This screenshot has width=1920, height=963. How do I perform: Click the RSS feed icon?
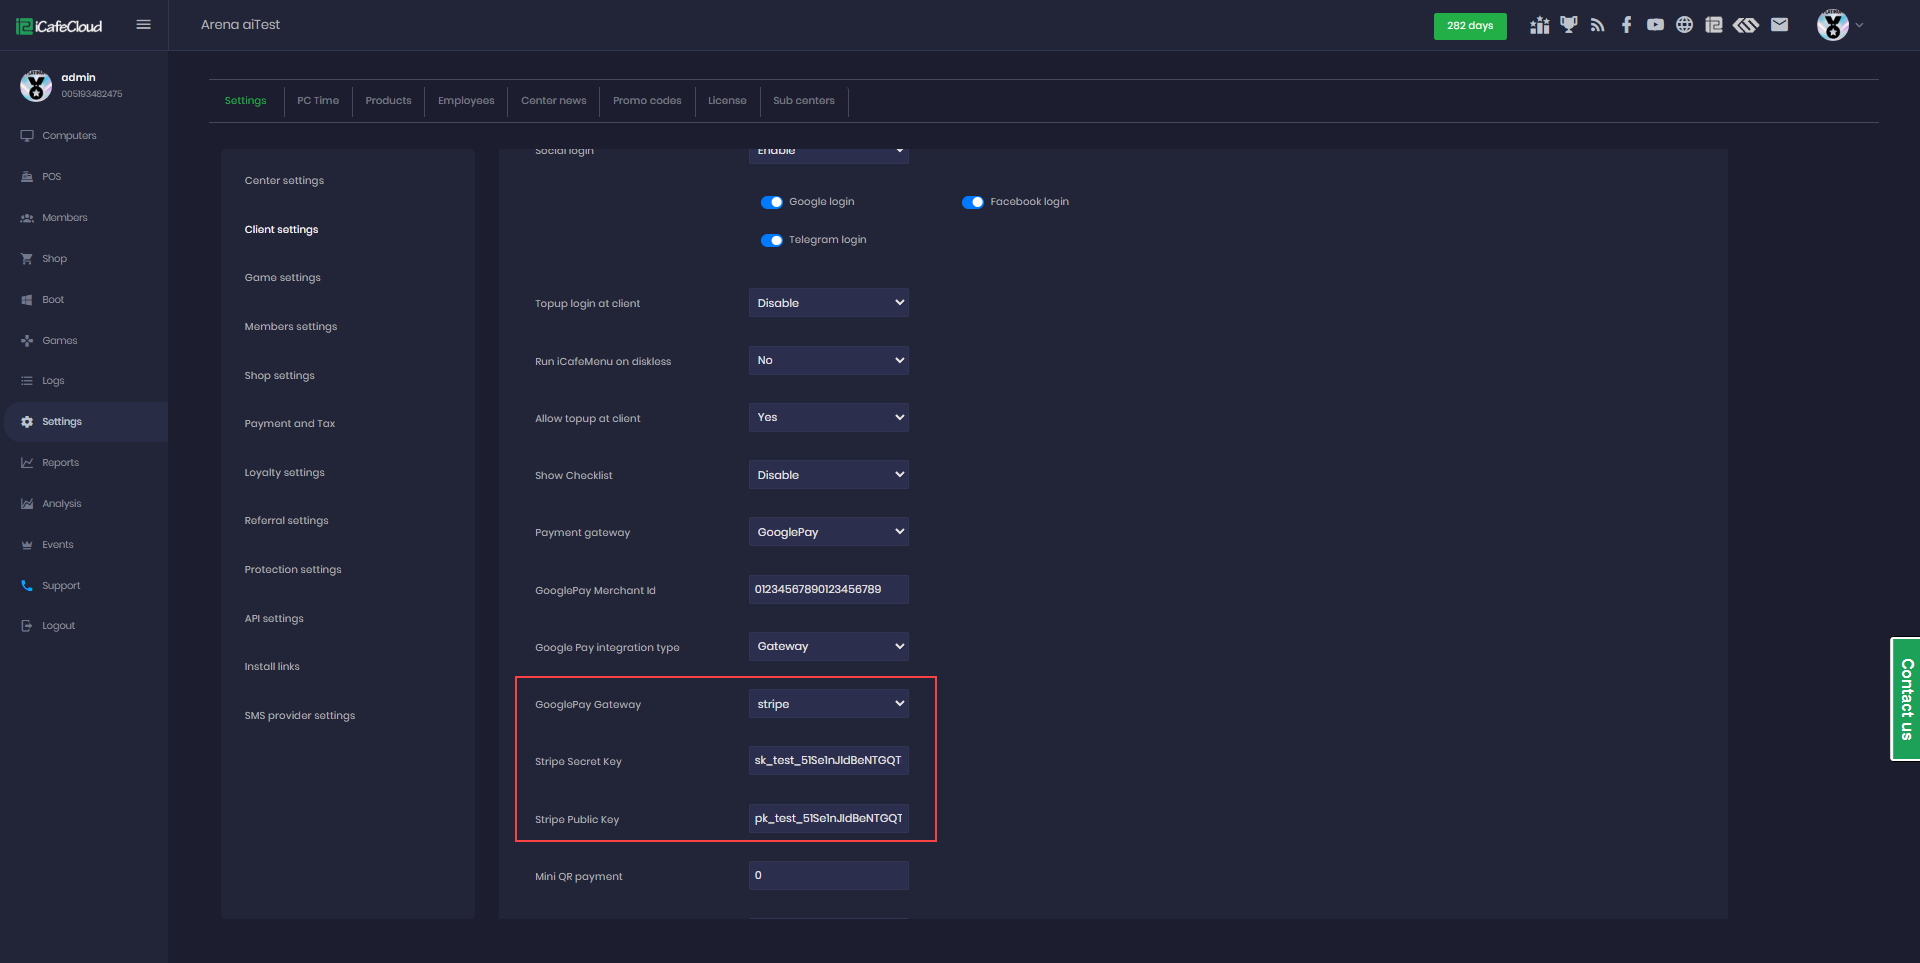pyautogui.click(x=1597, y=25)
